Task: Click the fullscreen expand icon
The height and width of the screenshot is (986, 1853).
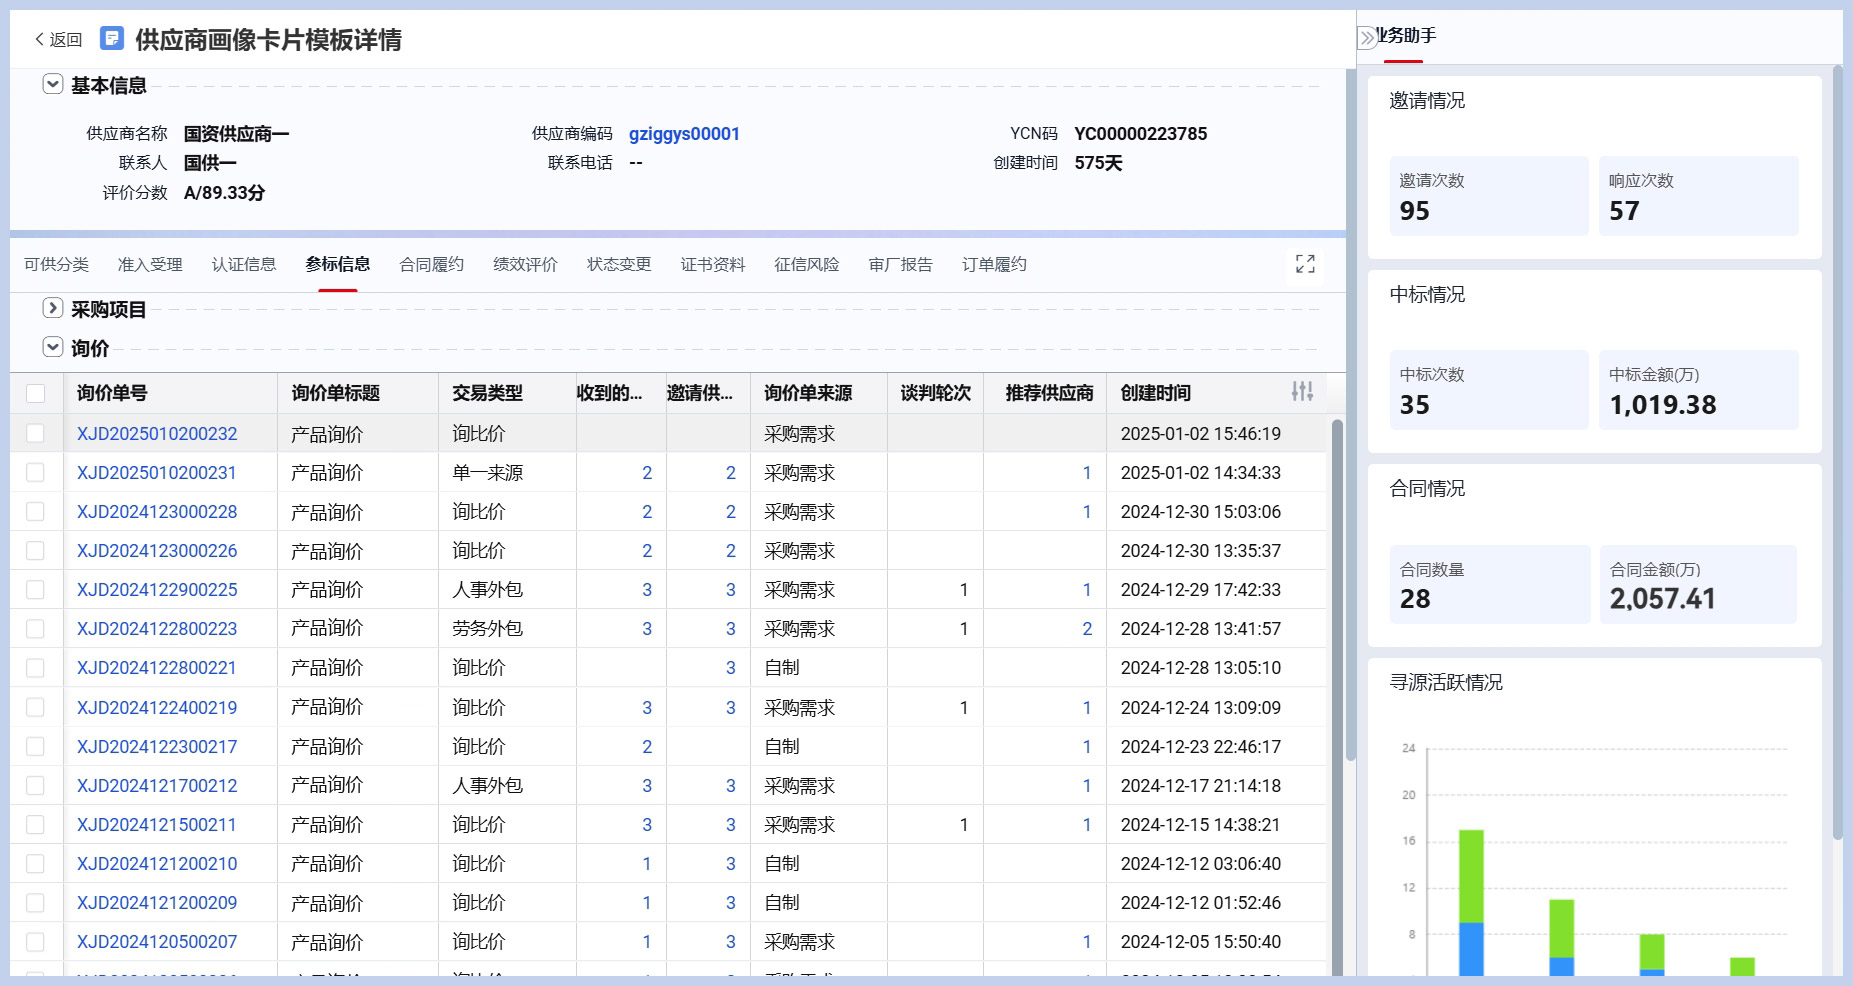Action: pyautogui.click(x=1305, y=264)
